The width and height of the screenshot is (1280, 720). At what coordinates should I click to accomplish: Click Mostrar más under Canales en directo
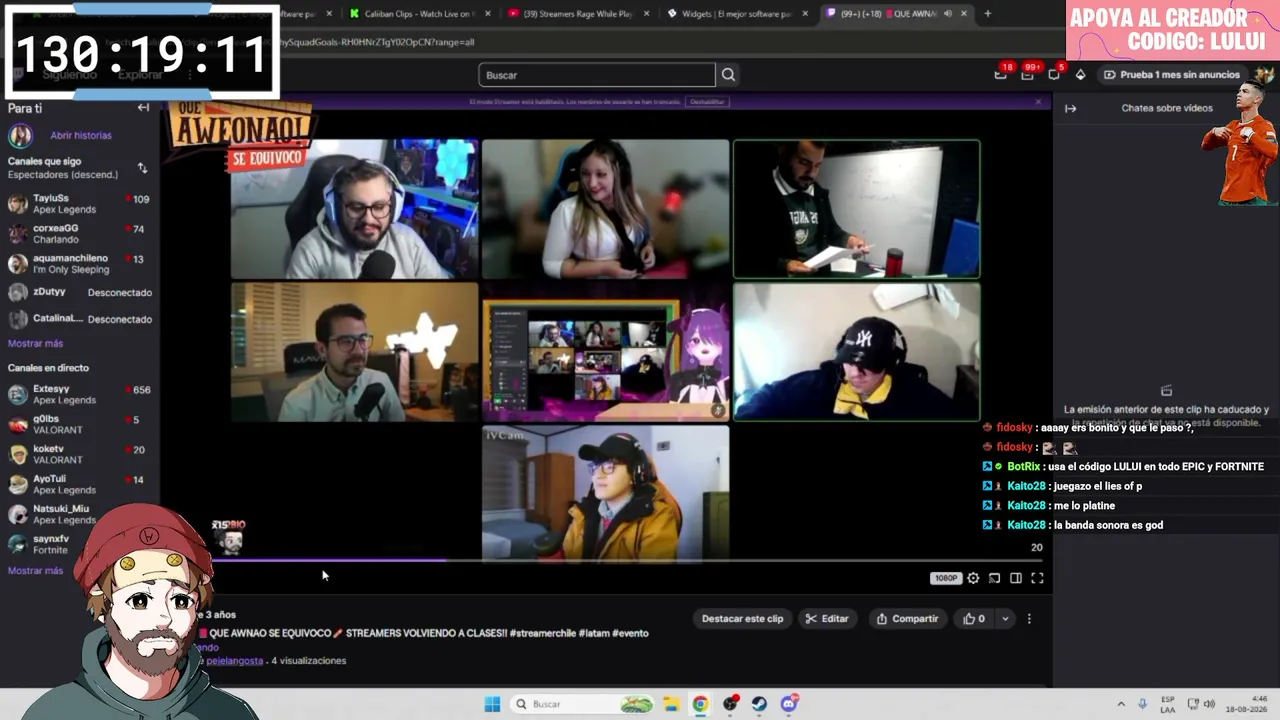(x=35, y=570)
